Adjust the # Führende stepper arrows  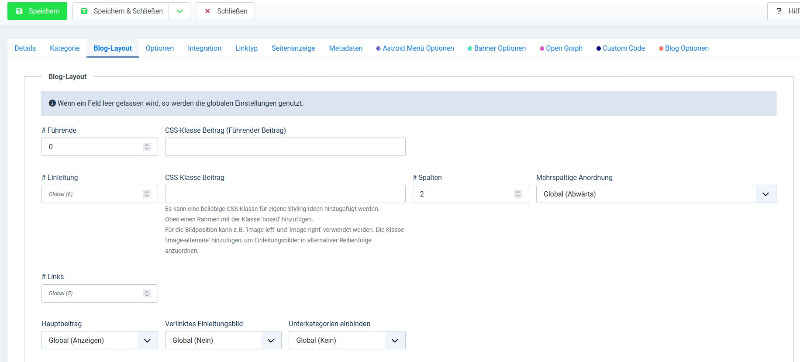pos(147,147)
